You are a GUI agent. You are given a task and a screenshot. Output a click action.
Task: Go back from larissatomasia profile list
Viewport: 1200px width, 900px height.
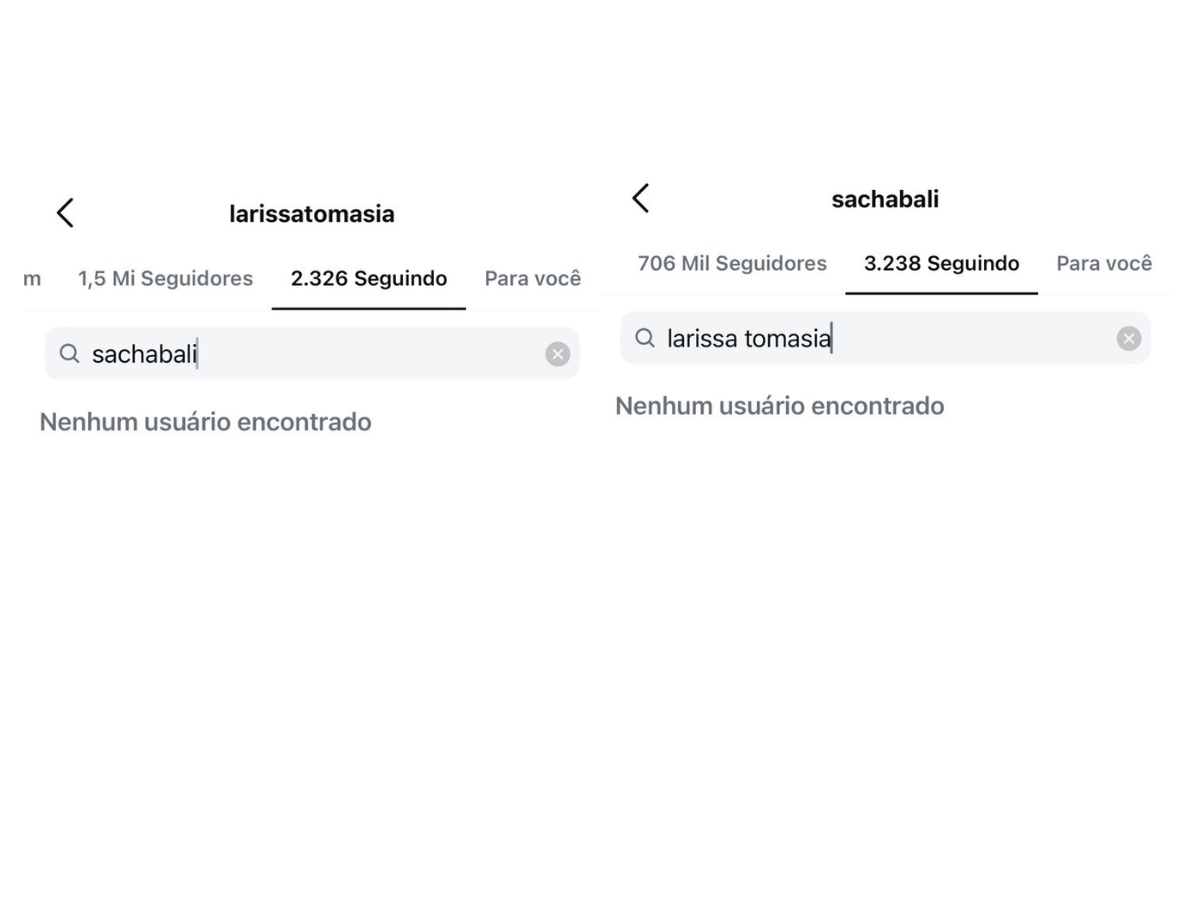[65, 213]
